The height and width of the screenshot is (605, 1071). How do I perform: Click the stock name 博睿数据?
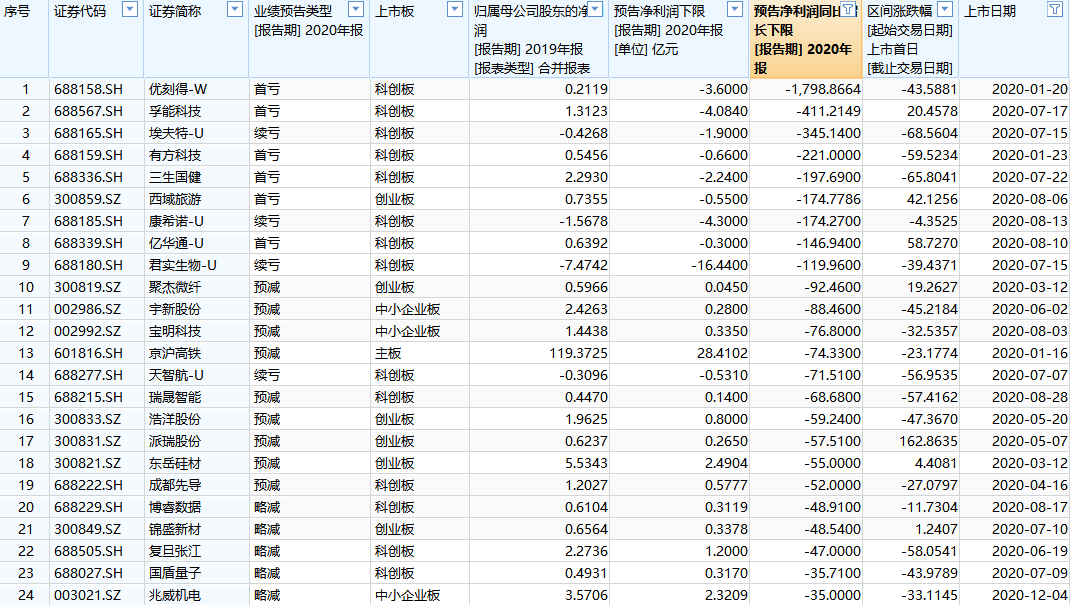[x=175, y=507]
